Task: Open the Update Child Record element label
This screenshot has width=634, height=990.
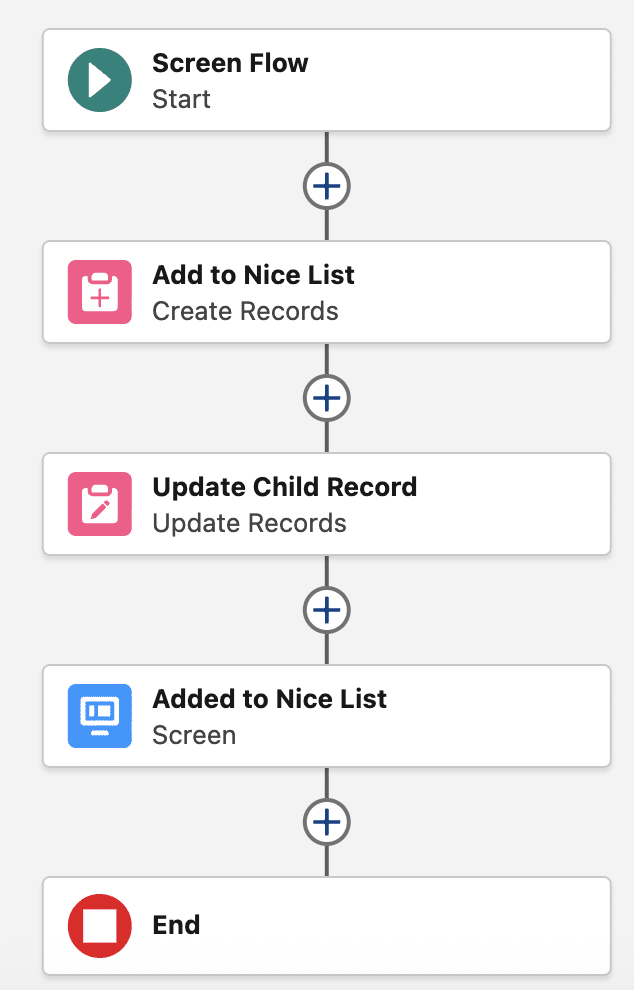Action: [284, 487]
